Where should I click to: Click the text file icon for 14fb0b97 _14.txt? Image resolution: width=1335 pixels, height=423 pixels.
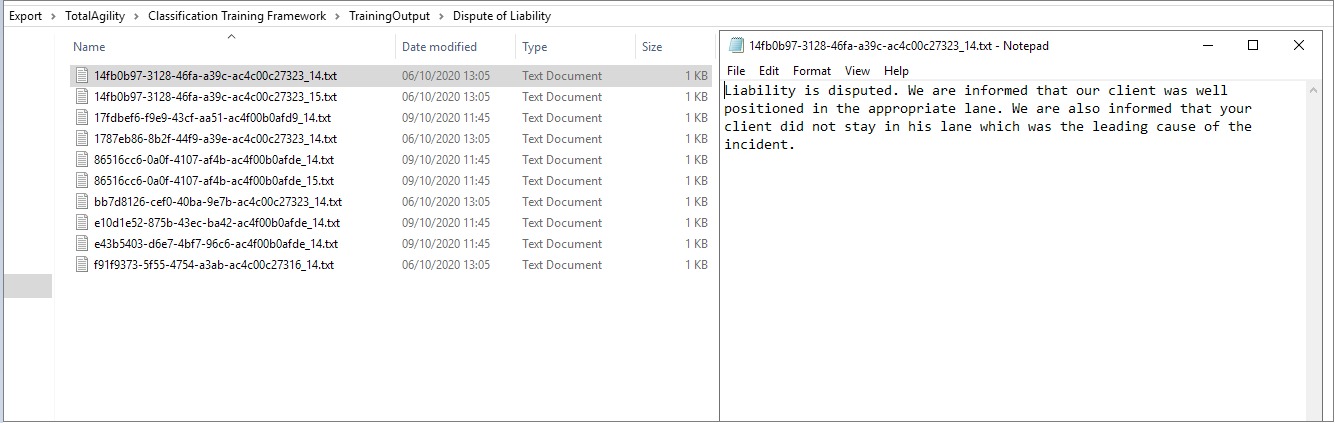pos(83,76)
